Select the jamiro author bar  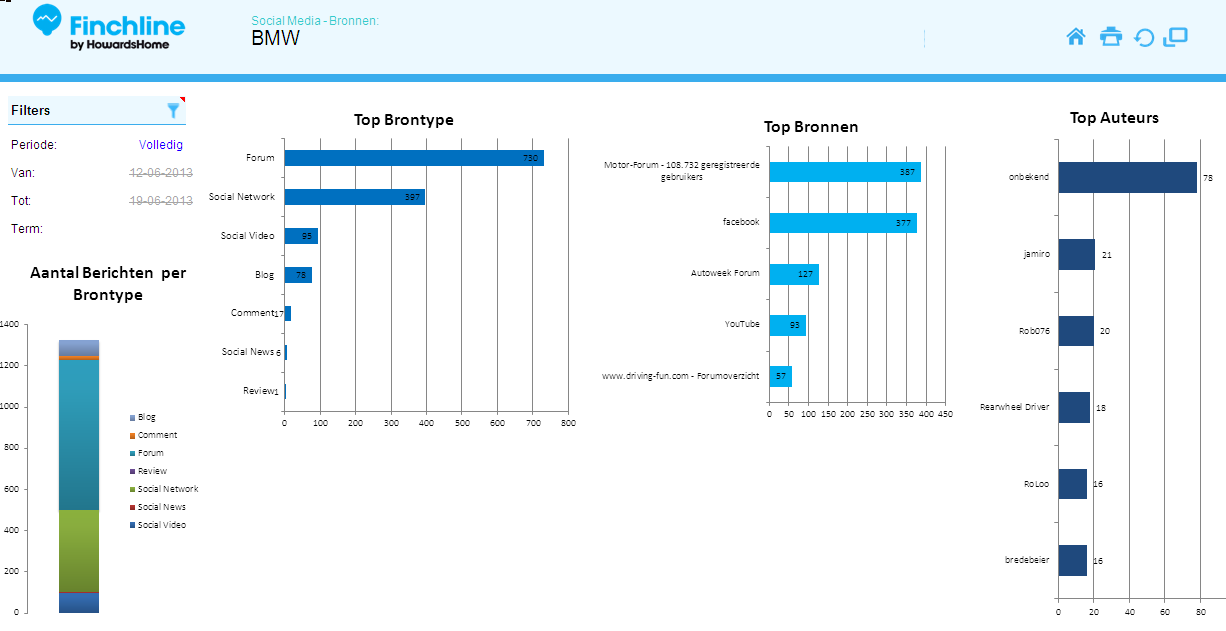[1077, 254]
